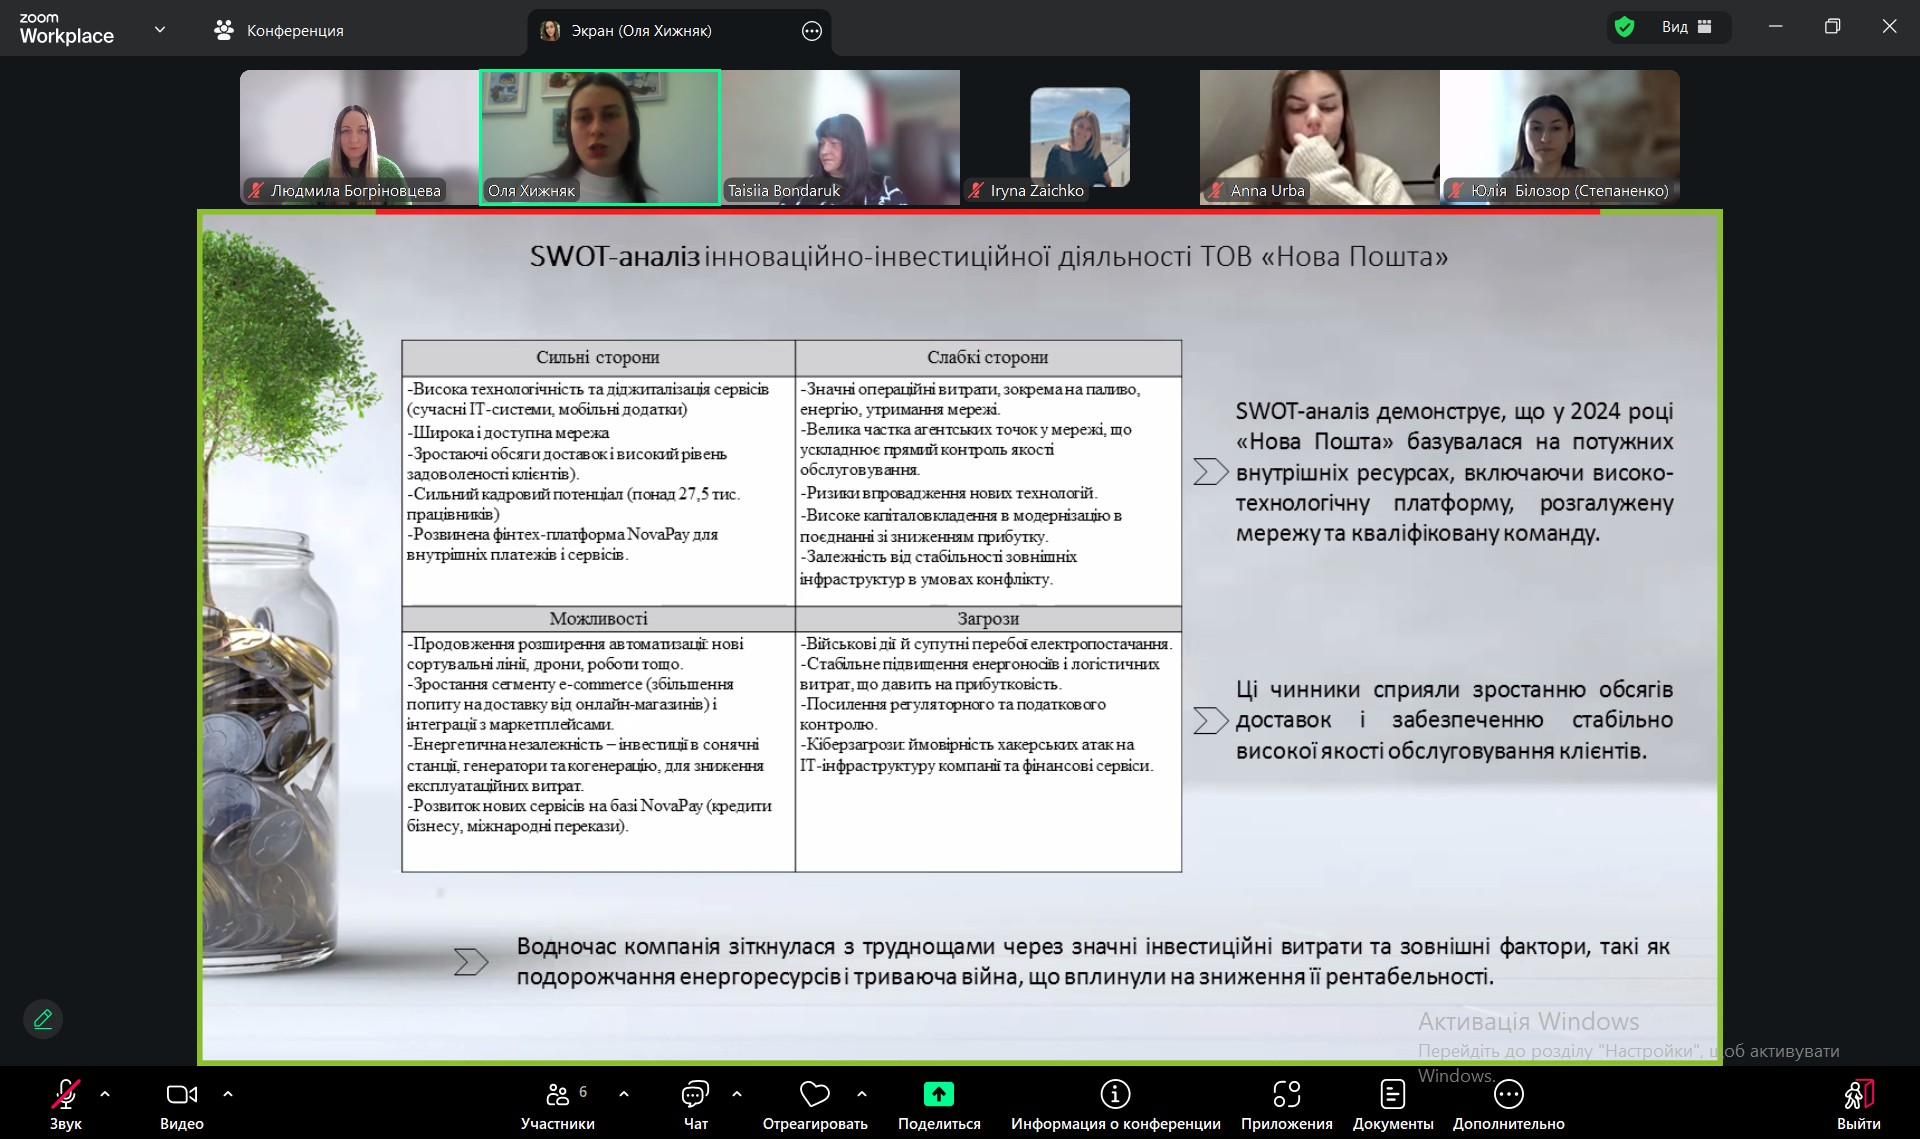Unmute the microphone via Звук button
The image size is (1920, 1140).
(66, 1096)
